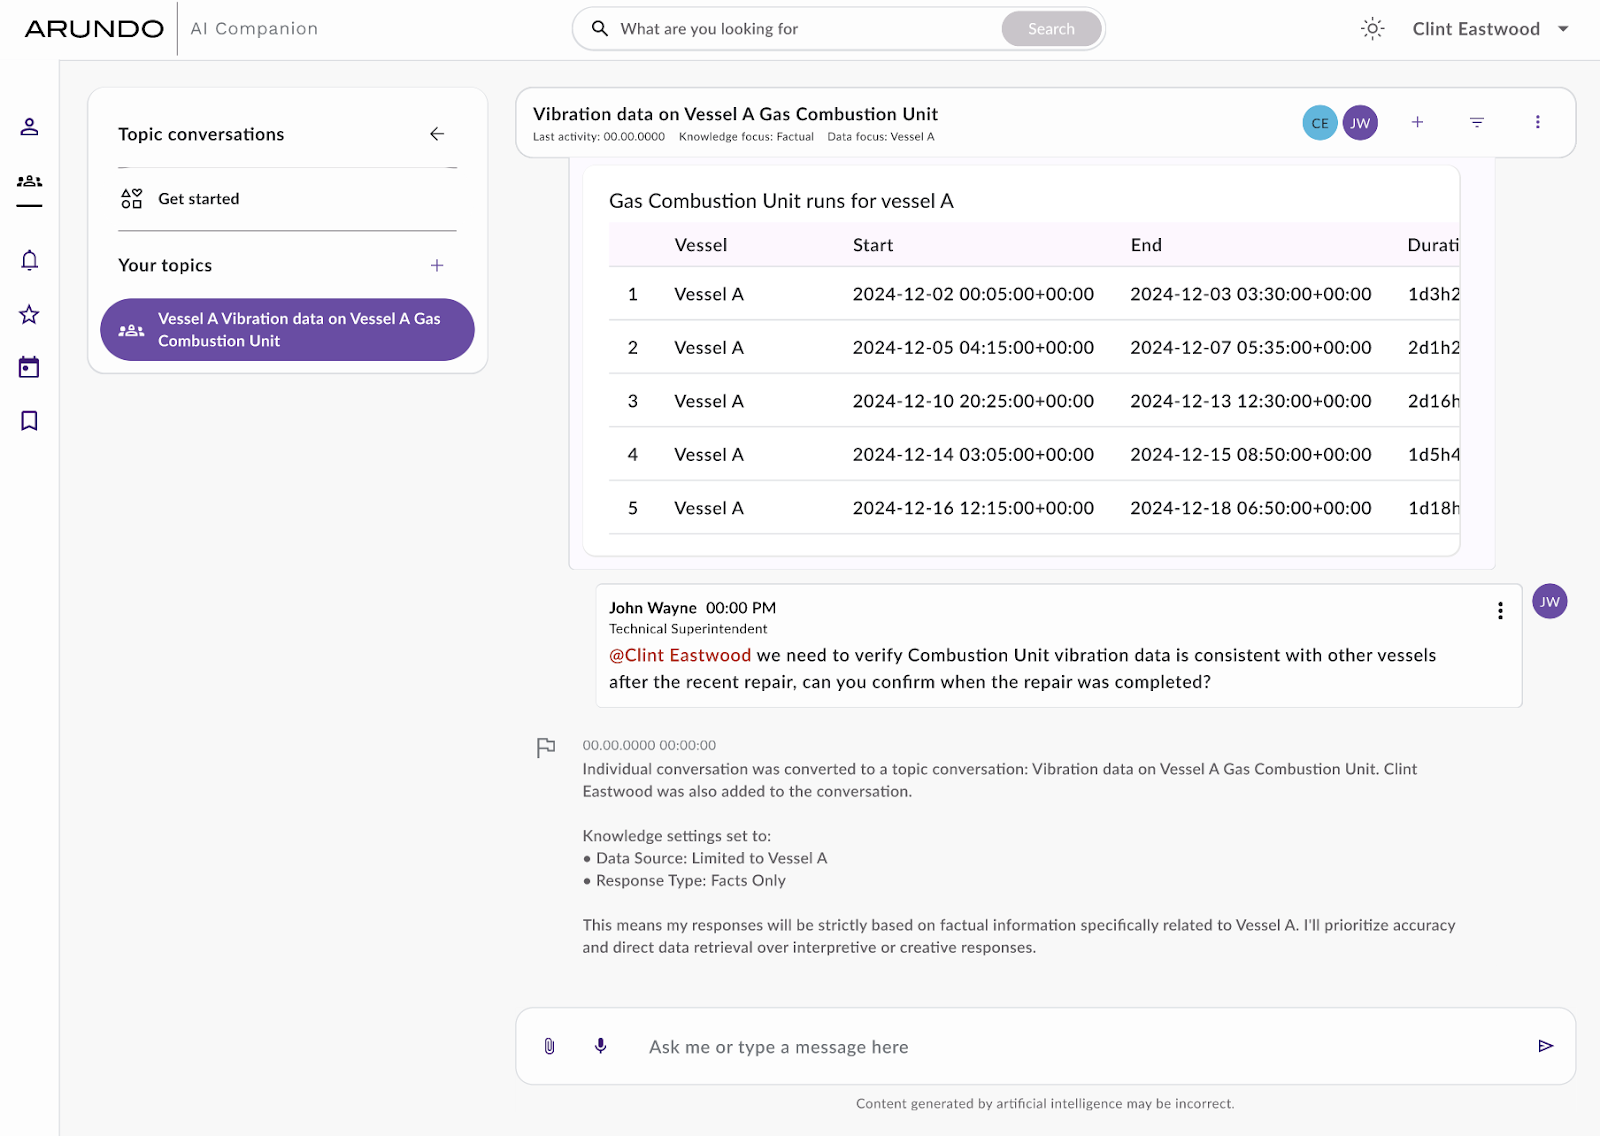Click the JW participant avatar in header
1600x1136 pixels.
(x=1360, y=123)
